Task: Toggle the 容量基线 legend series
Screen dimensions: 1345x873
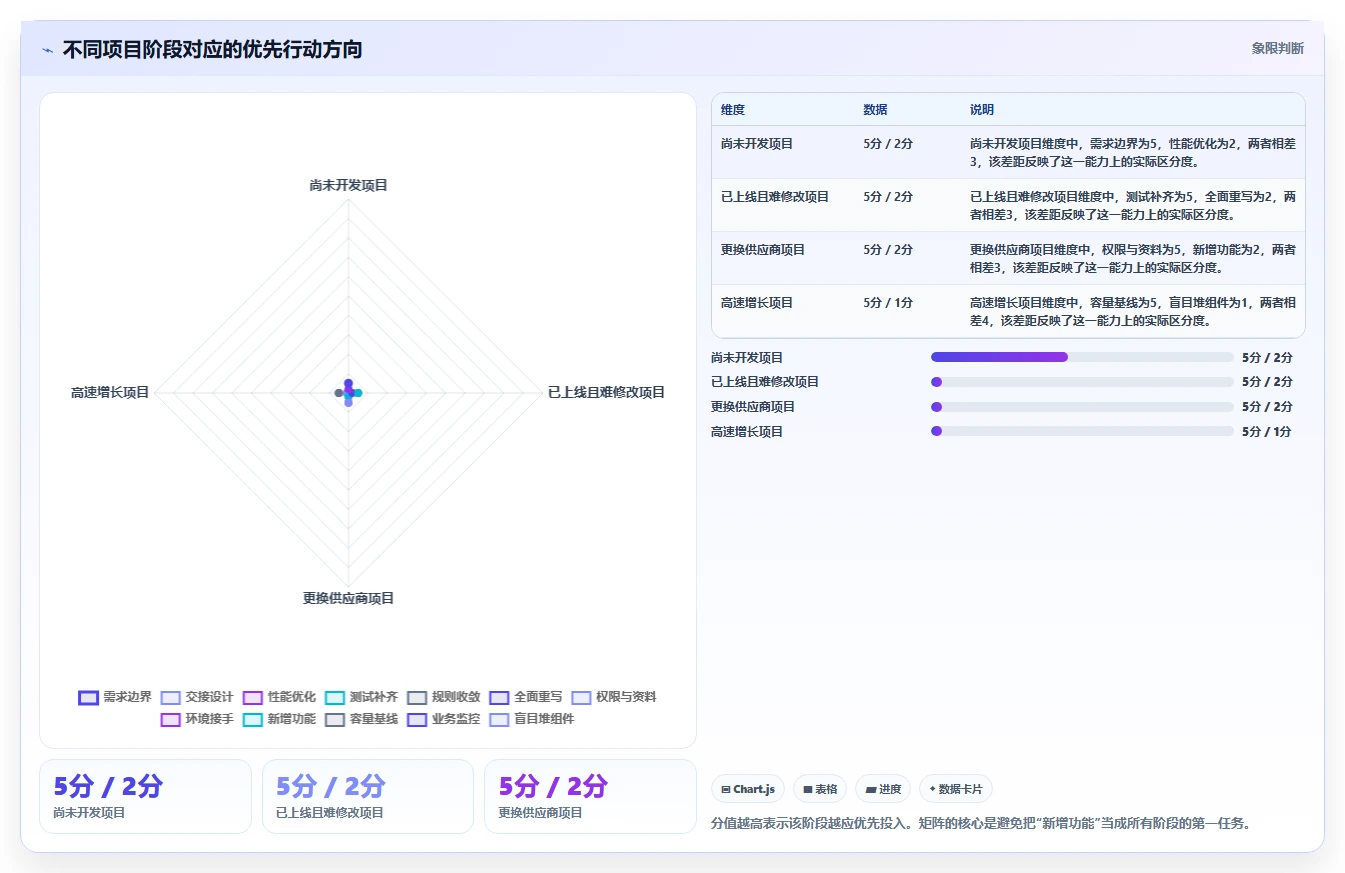Action: click(362, 719)
